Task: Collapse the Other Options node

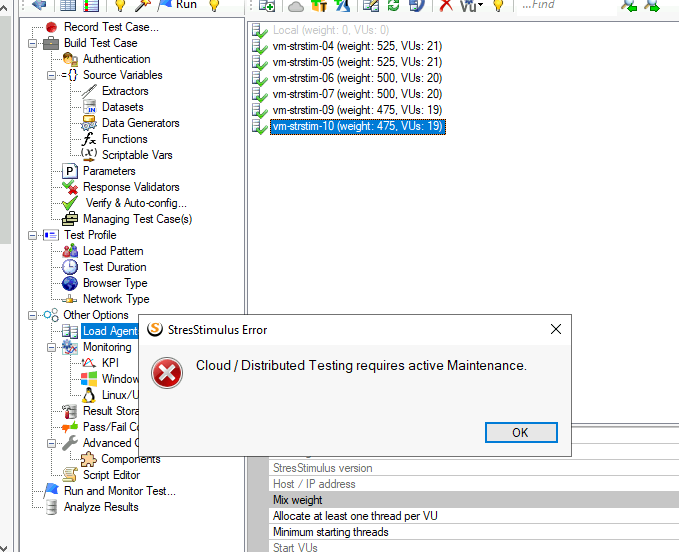Action: pos(32,315)
